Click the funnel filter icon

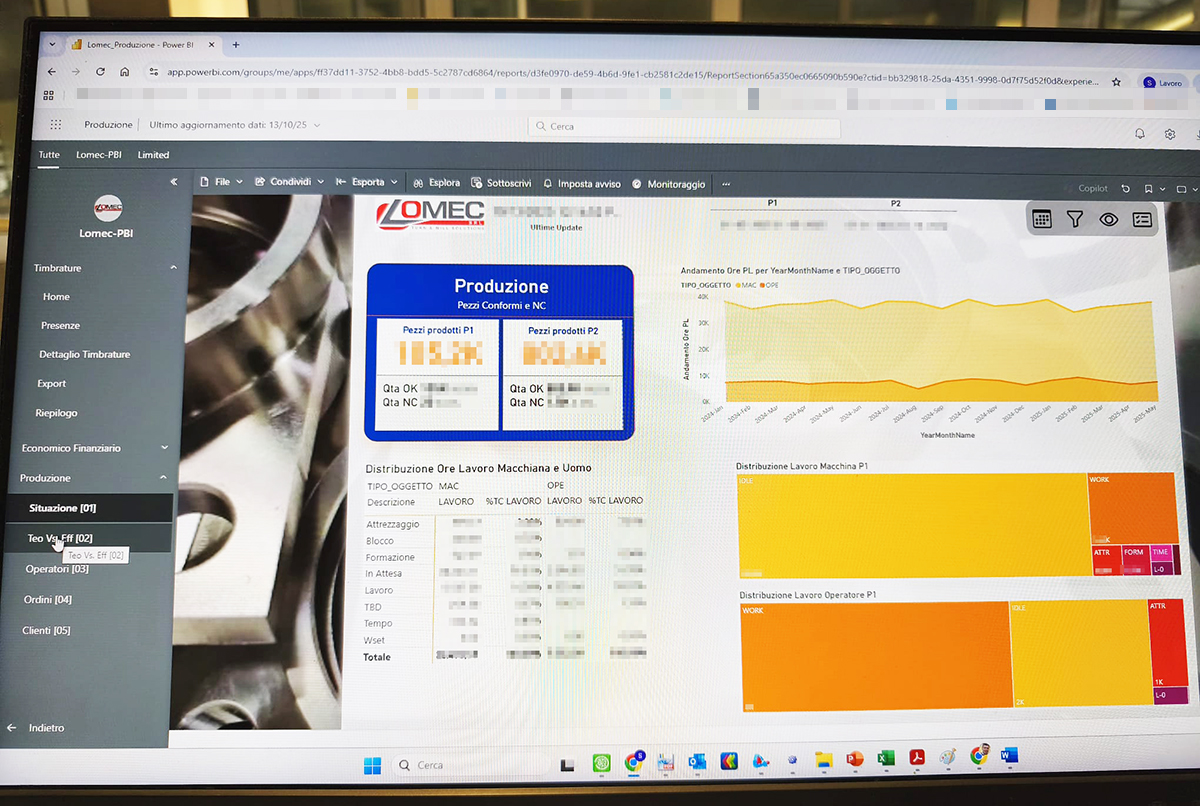[x=1075, y=219]
